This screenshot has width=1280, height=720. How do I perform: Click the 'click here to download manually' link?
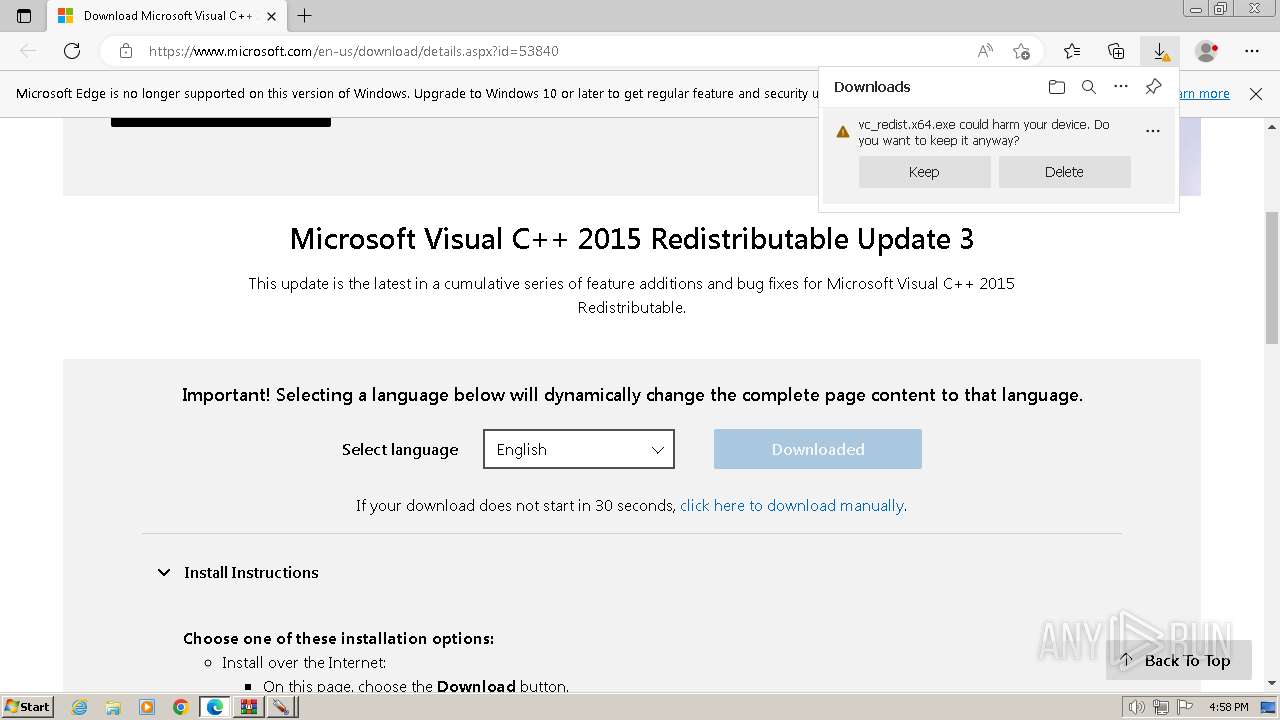pos(792,506)
